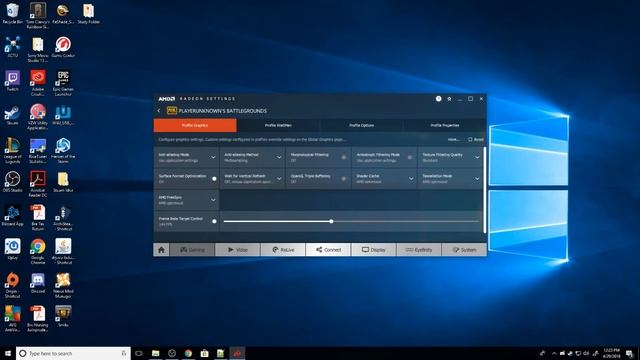Click the More link beside Reset
Viewport: 640px width, 360px height.
click(453, 140)
